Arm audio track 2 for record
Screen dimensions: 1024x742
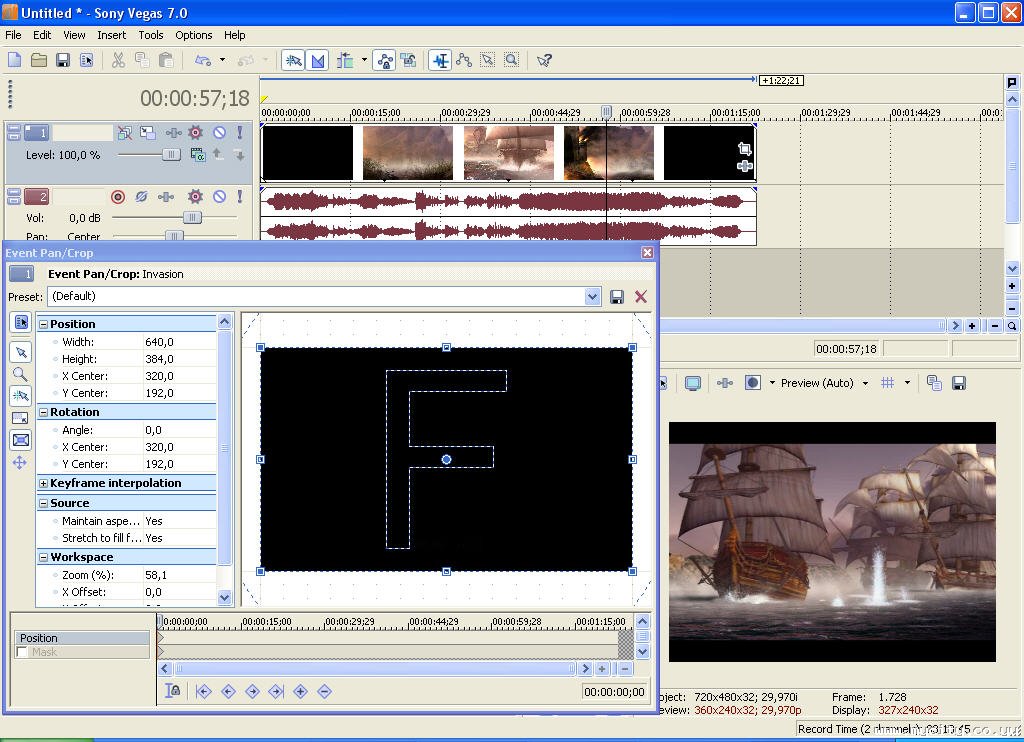[118, 197]
